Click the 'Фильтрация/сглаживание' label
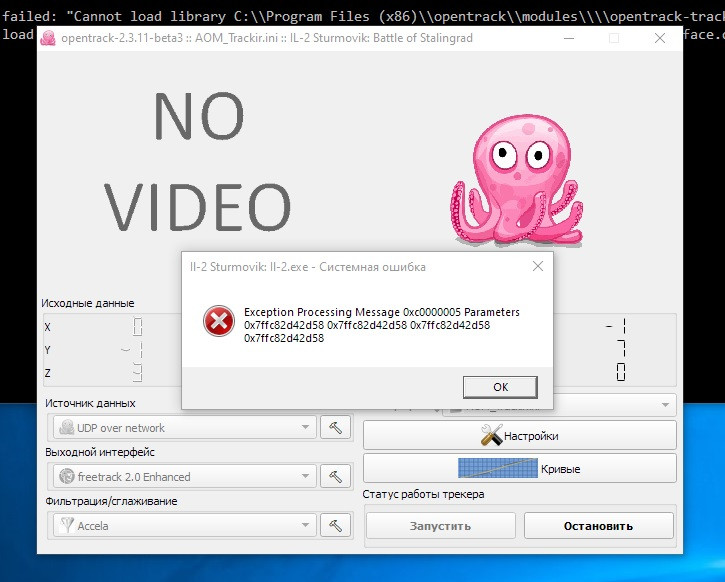 coord(111,501)
